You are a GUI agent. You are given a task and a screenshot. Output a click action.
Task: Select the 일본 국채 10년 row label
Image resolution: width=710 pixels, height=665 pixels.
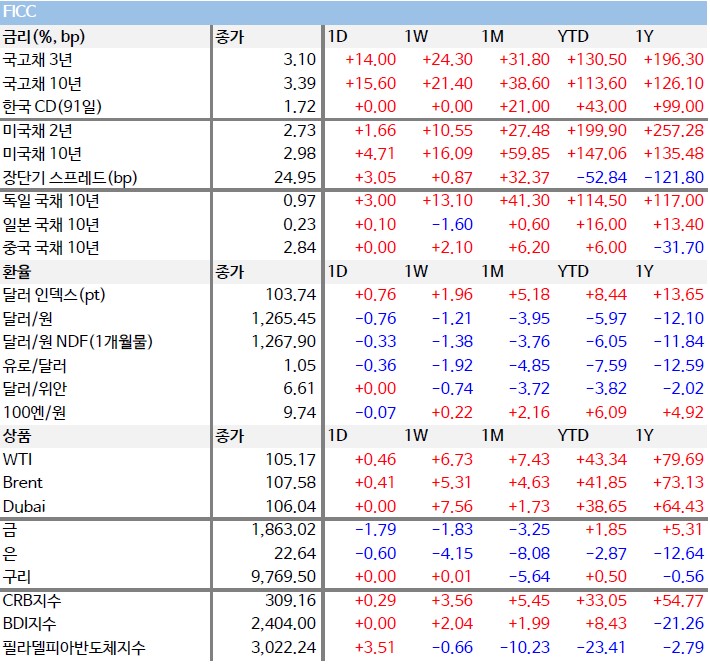point(51,225)
